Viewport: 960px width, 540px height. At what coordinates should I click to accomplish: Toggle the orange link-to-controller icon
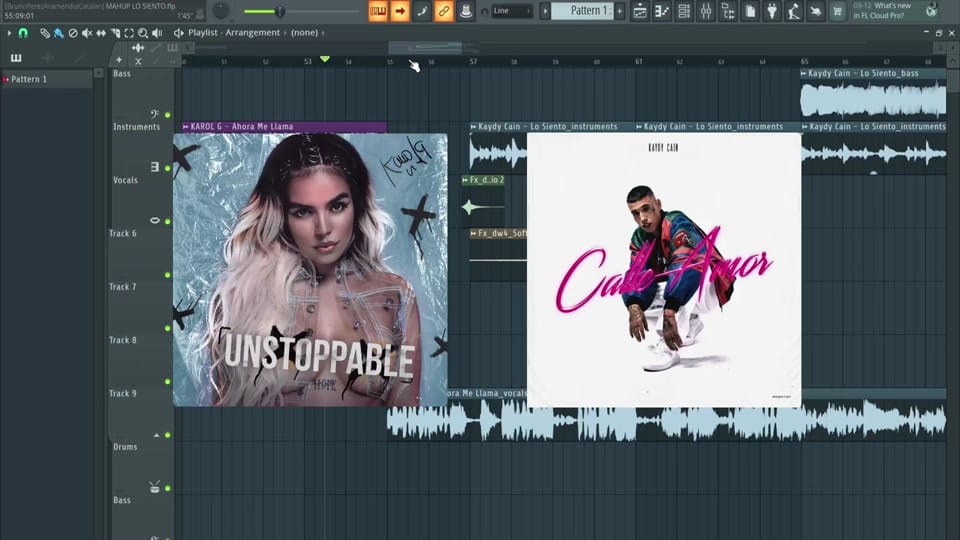pos(444,11)
